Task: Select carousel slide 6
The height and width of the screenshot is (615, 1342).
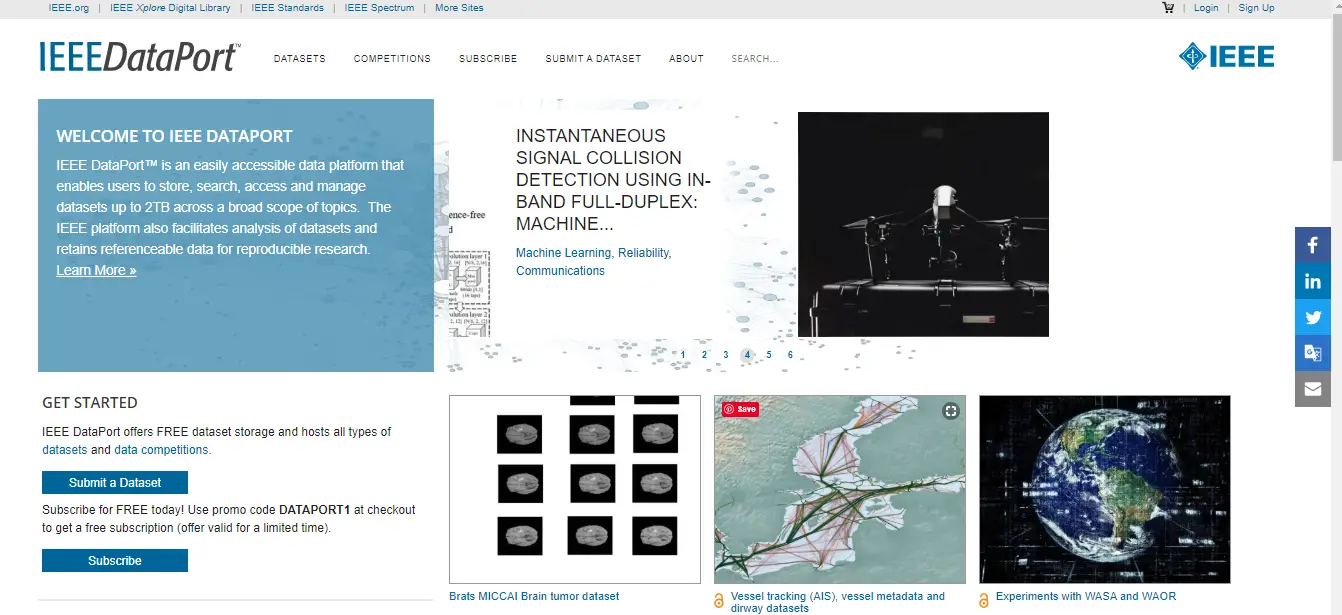Action: [x=790, y=355]
